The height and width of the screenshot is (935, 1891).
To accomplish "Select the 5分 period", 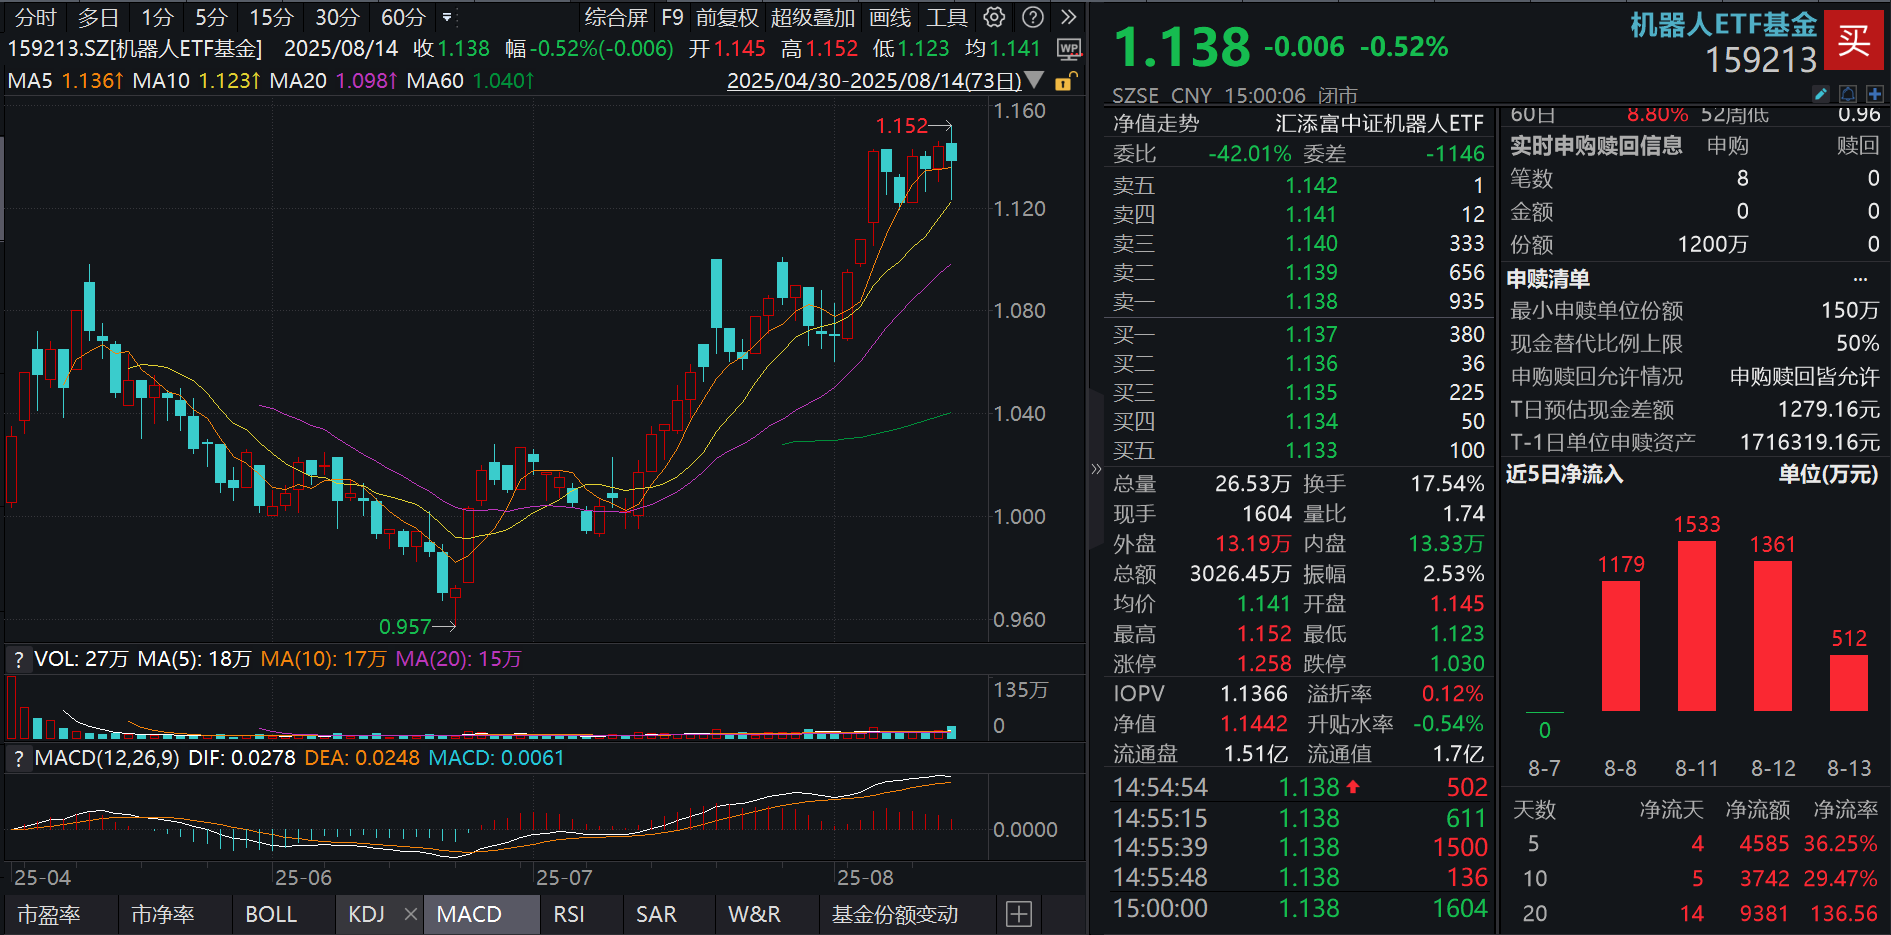I will click(211, 17).
